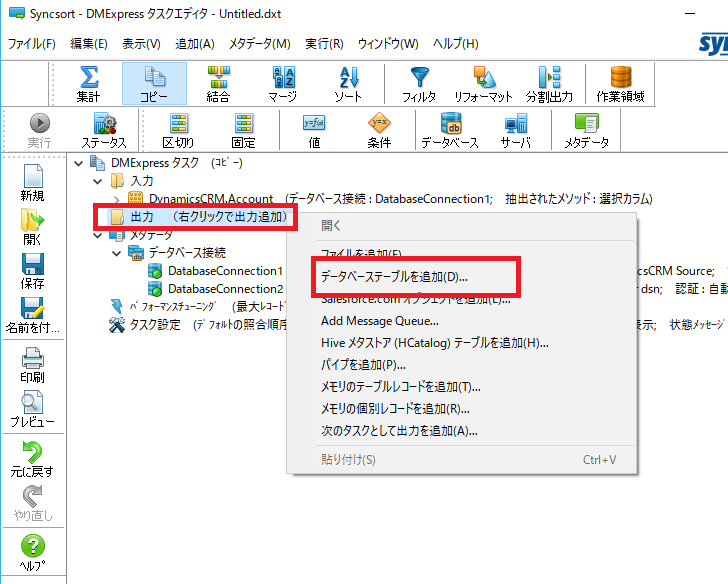Open the 作業領域 (workspace) tool
This screenshot has width=728, height=584.
[621, 84]
